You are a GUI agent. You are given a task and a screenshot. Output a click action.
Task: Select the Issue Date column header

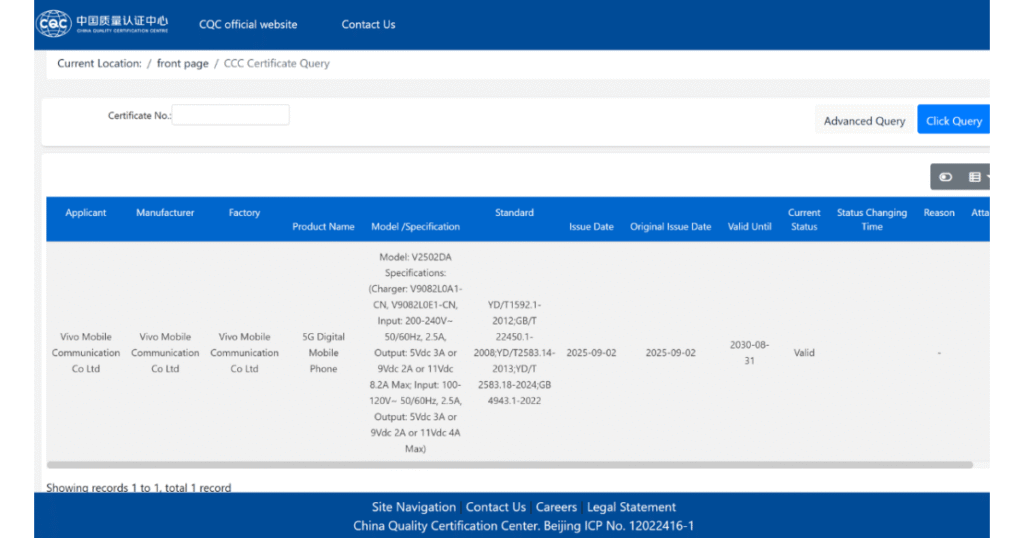click(x=591, y=227)
